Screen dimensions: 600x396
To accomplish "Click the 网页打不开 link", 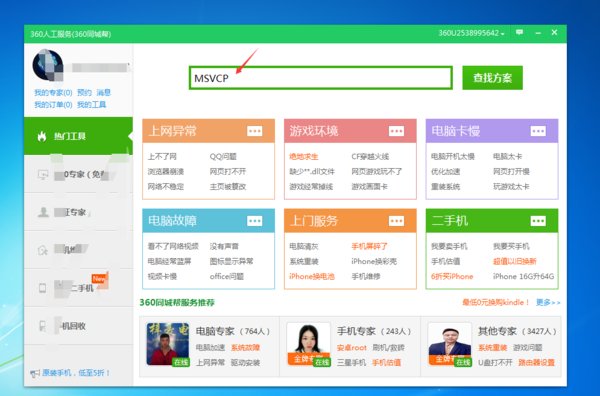I will tap(228, 172).
